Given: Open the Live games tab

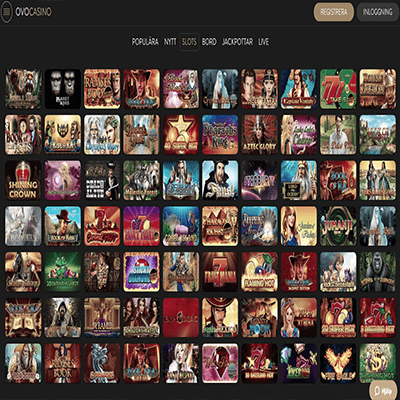Looking at the screenshot, I should point(263,42).
